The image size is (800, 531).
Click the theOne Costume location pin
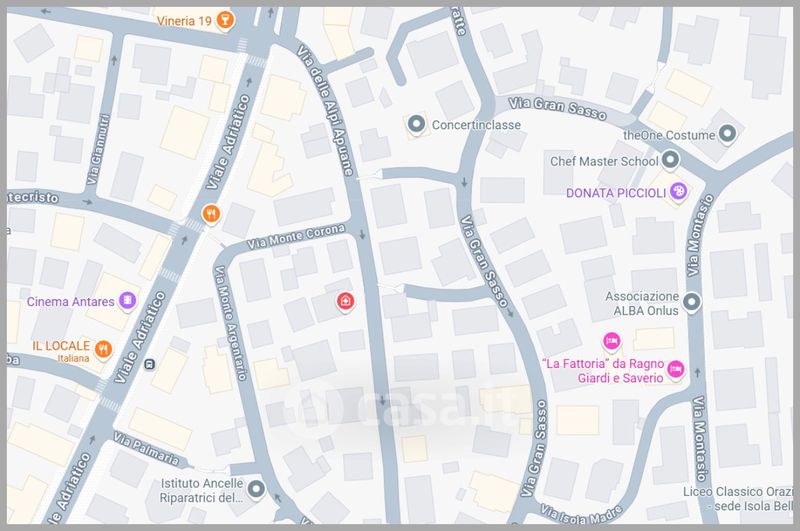(x=728, y=134)
